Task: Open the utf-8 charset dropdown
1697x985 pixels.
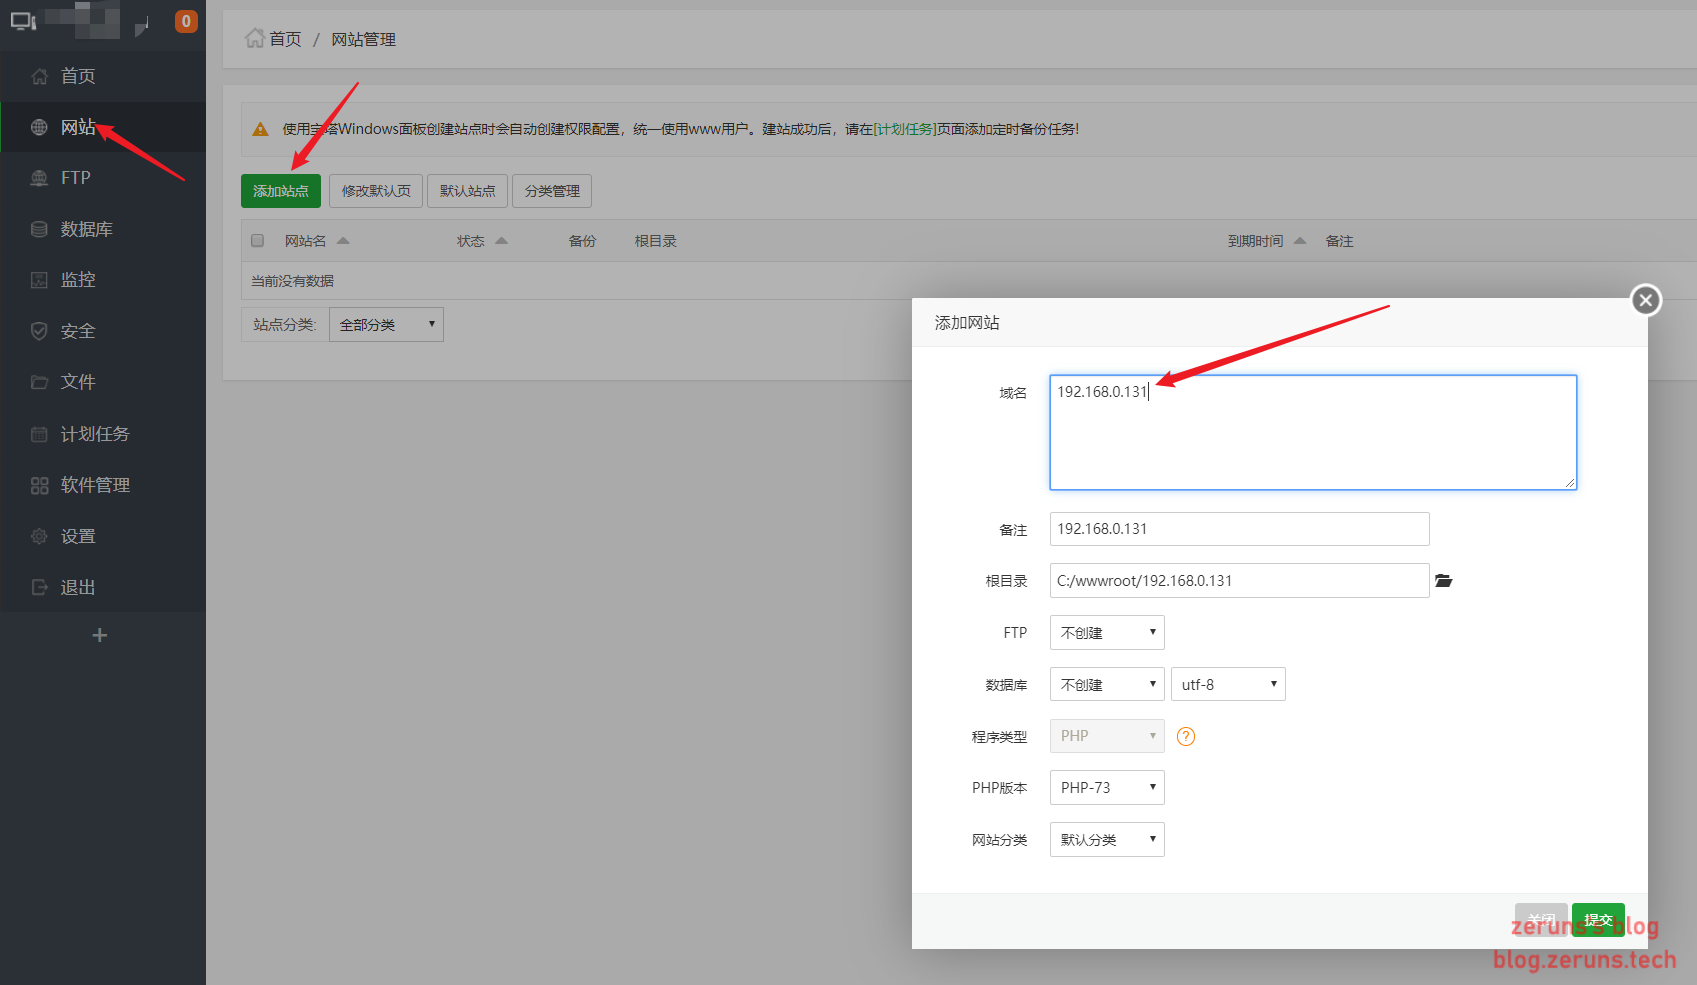Action: pyautogui.click(x=1228, y=683)
